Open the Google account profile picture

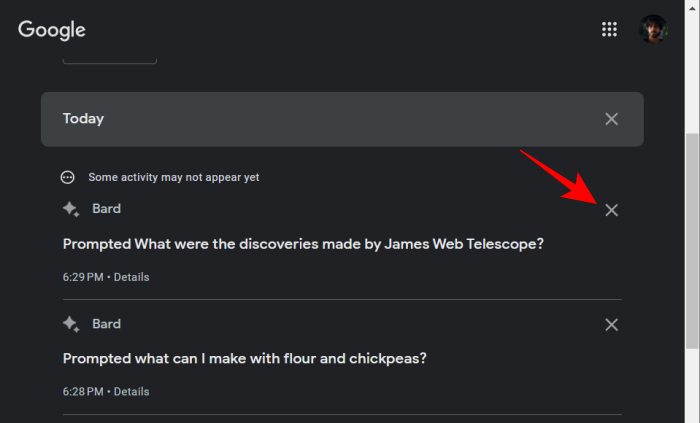pyautogui.click(x=653, y=29)
